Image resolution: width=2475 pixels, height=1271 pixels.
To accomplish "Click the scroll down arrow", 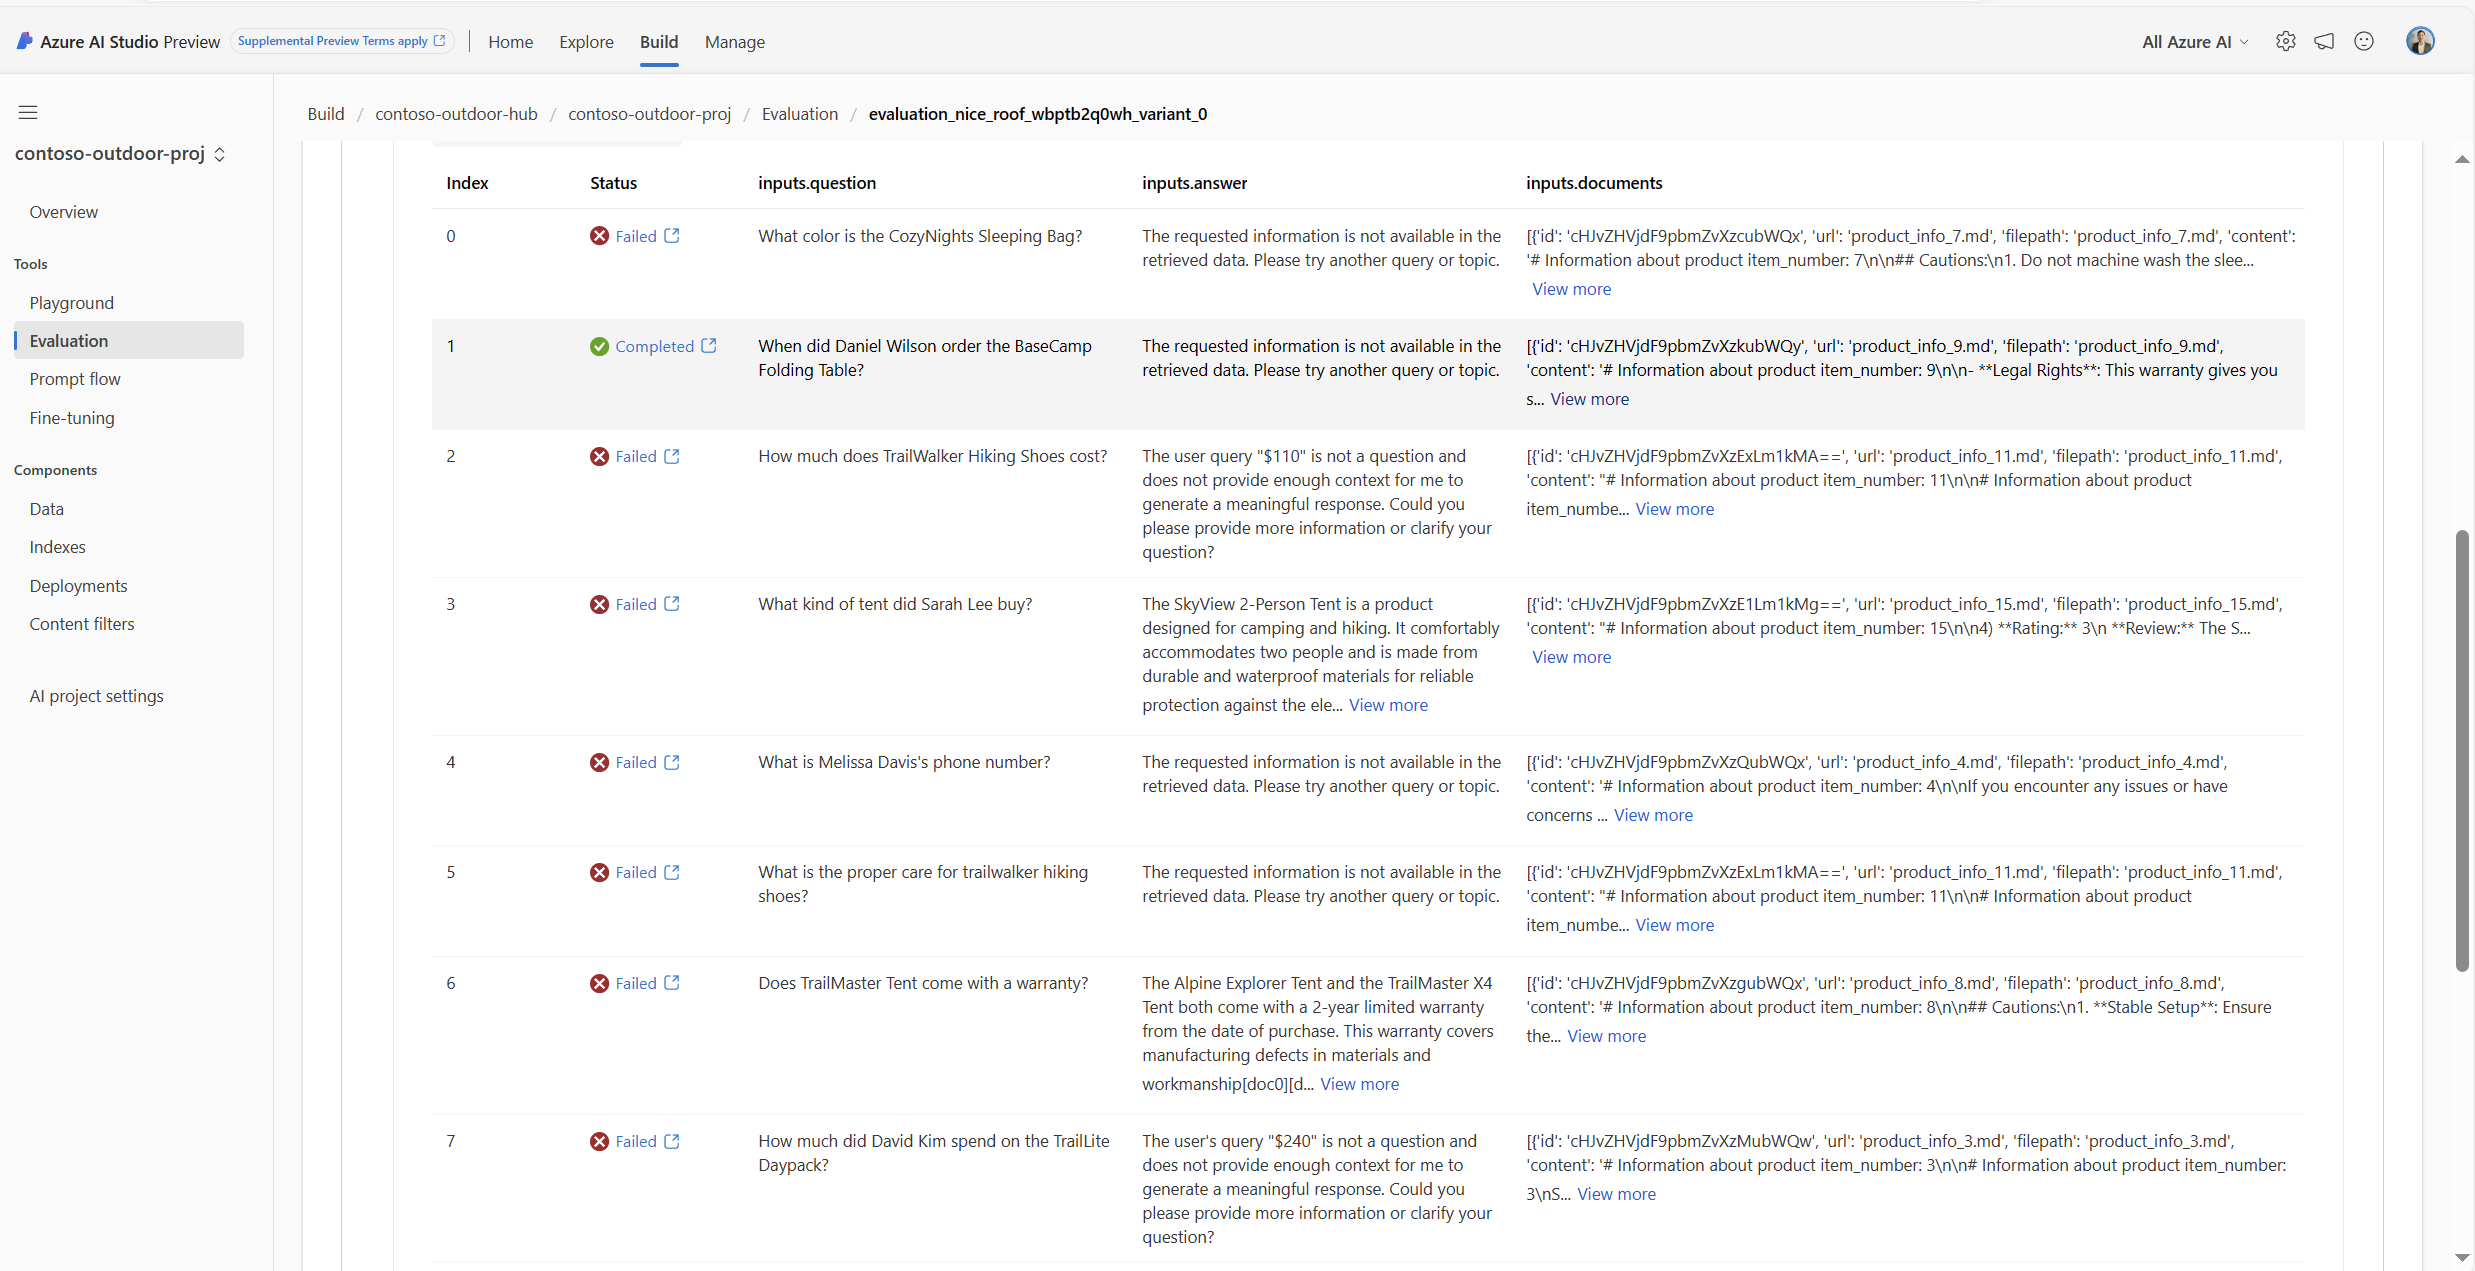I will coord(2462,1258).
